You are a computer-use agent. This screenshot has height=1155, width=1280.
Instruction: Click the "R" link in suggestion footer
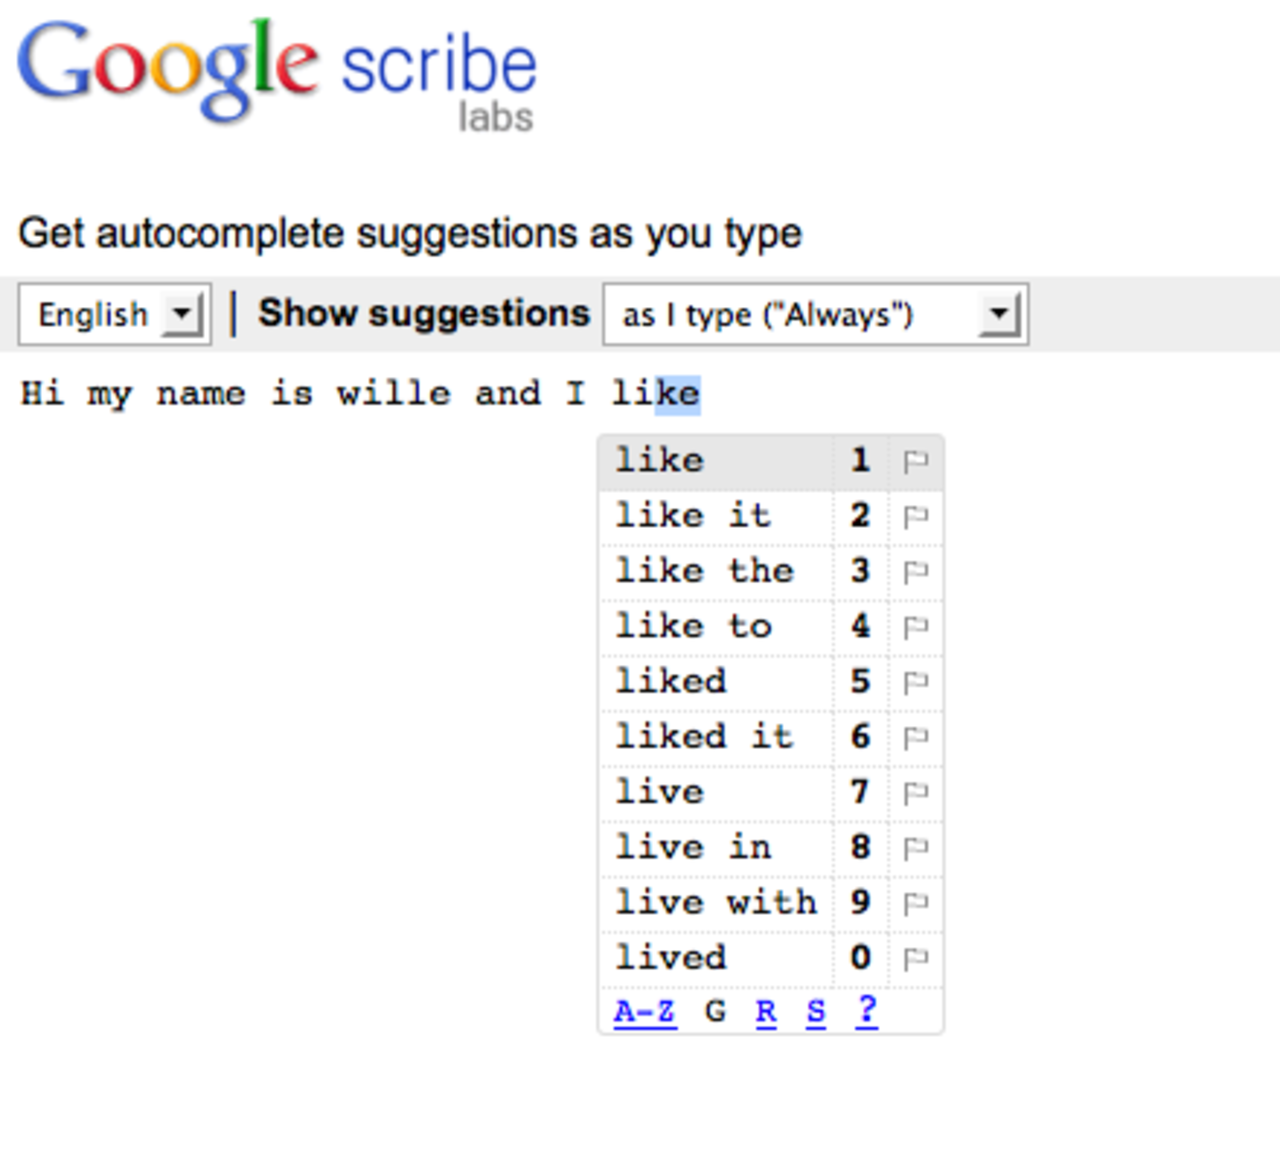(x=766, y=1011)
